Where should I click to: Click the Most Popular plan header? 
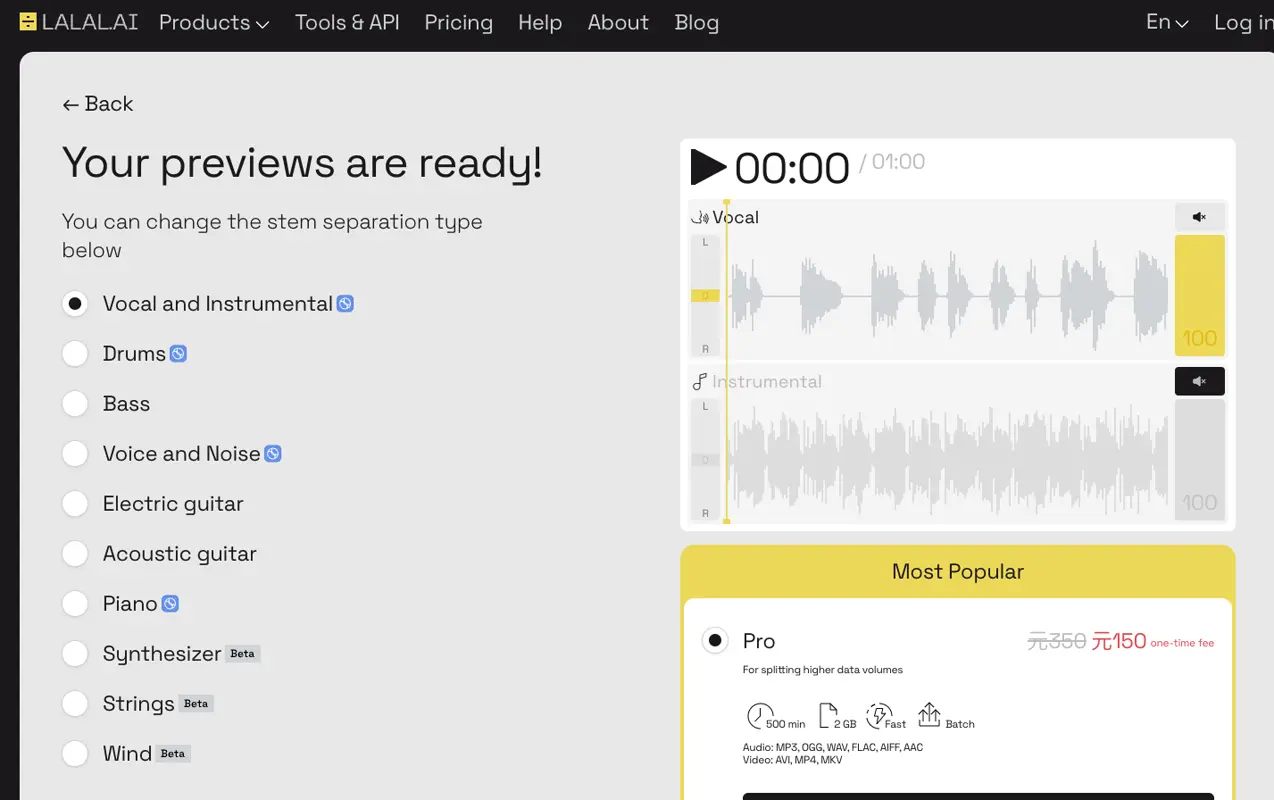[958, 572]
